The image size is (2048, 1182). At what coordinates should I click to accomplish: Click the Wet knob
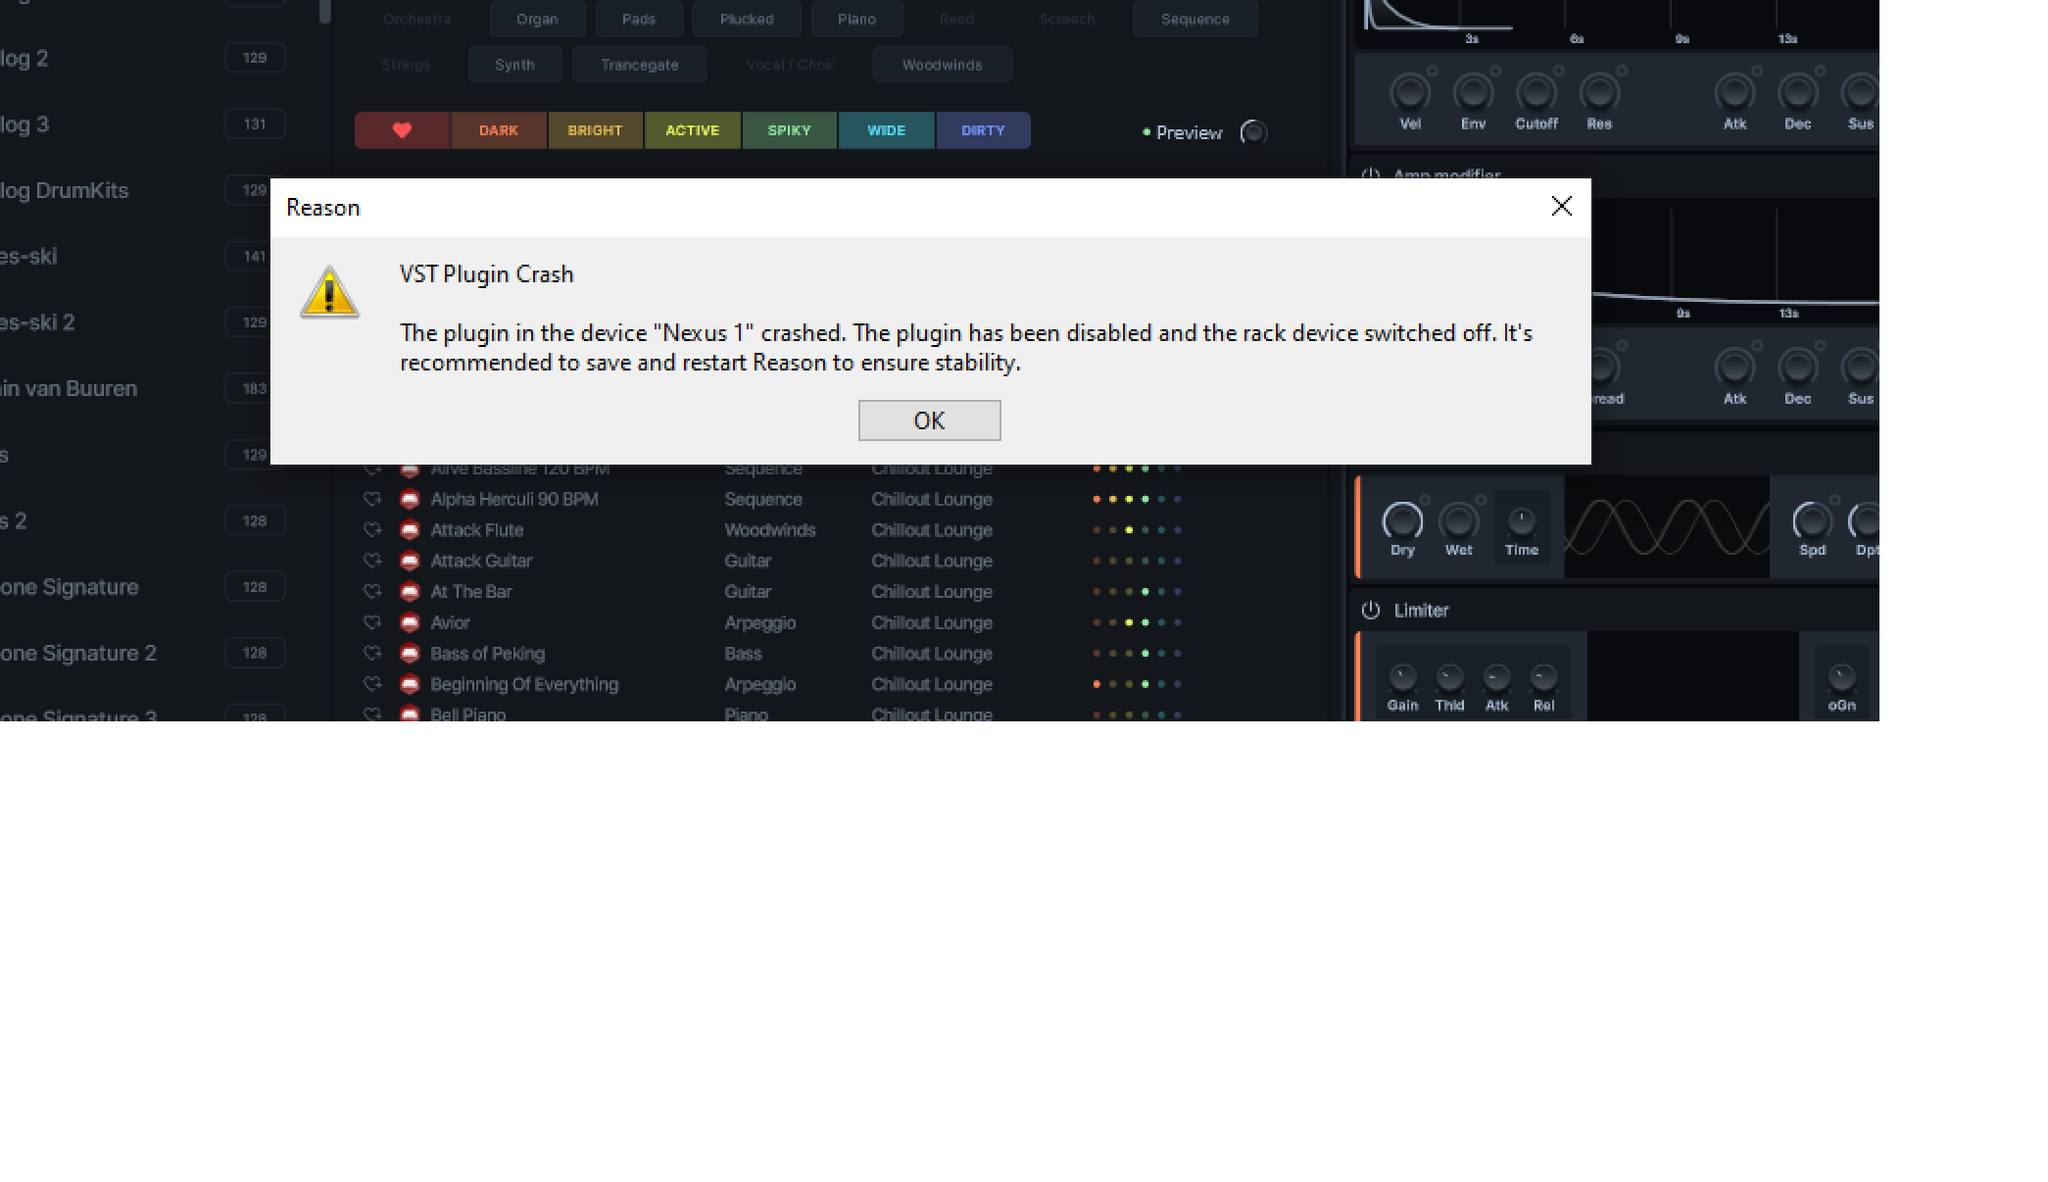1458,520
